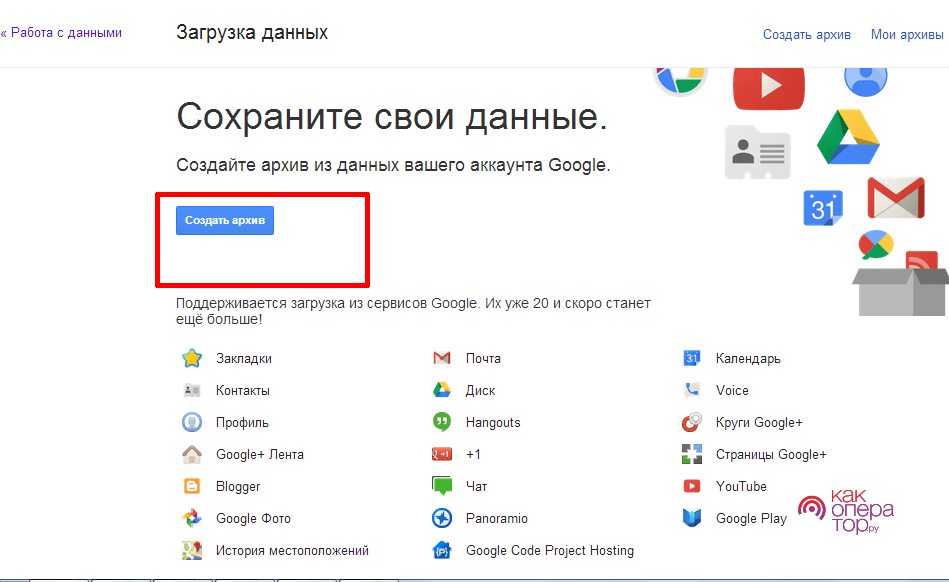Viewport: 949px width, 582px height.
Task: Click the YouTube text label
Action: tap(741, 486)
